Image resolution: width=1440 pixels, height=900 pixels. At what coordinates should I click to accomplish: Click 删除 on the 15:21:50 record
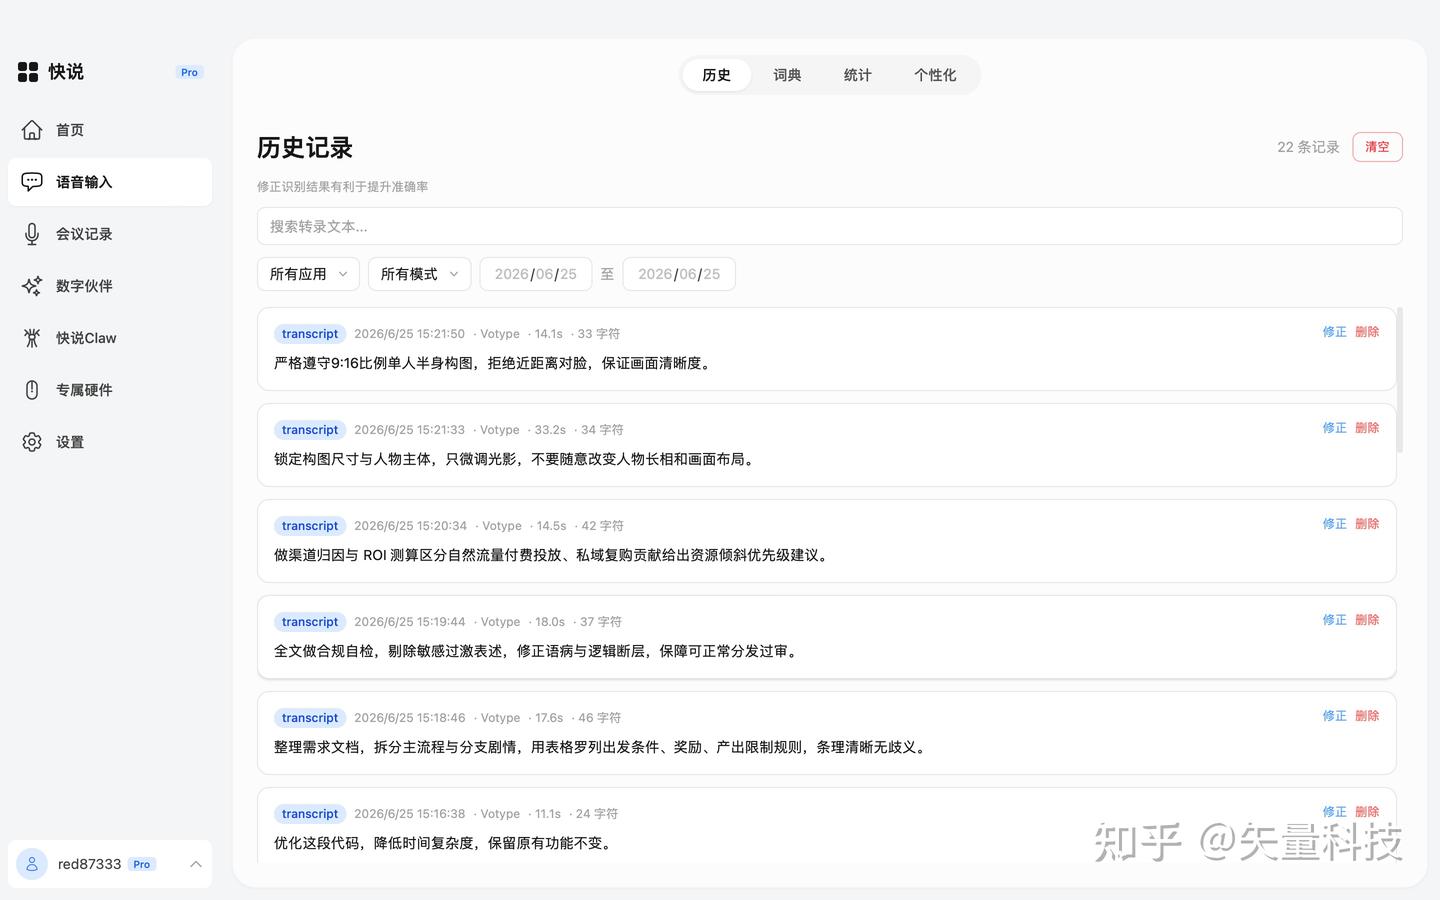(1367, 332)
